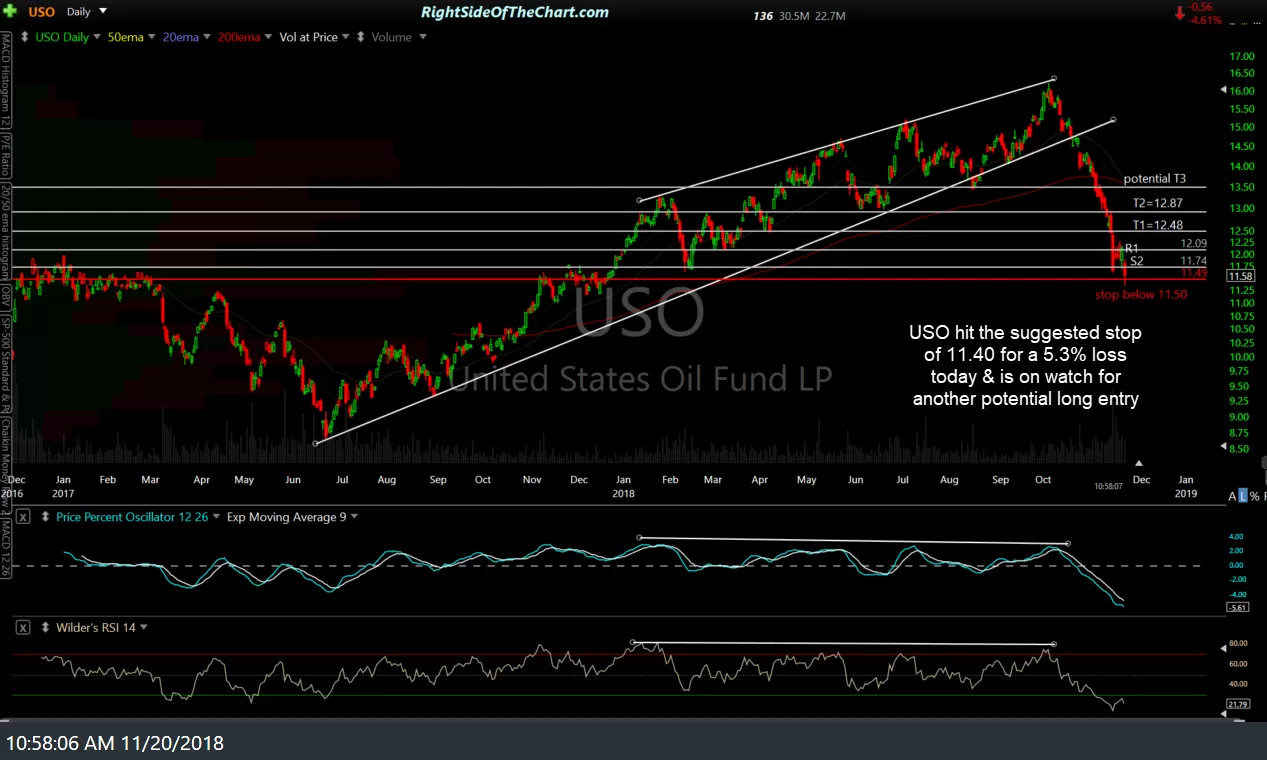Select the 20/50 ema histogram side tab
Image resolution: width=1267 pixels, height=760 pixels.
tap(6, 232)
